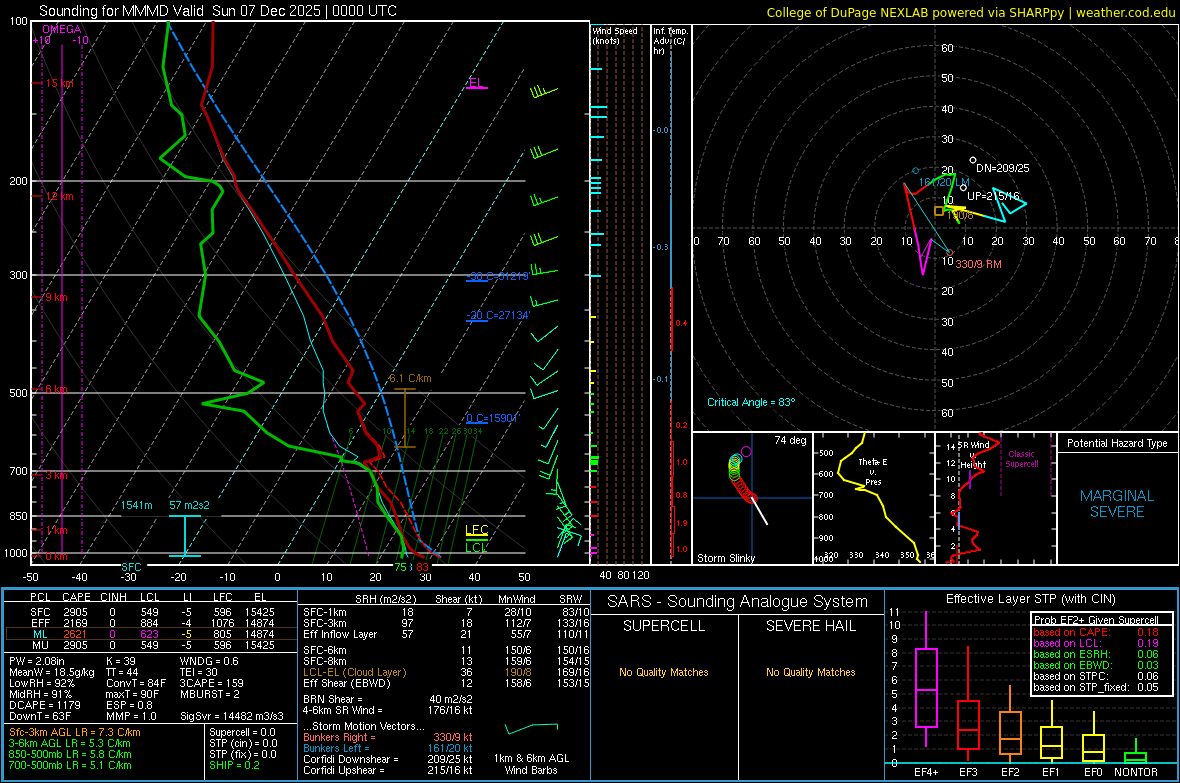This screenshot has height=783, width=1180.
Task: Click the 'Theta-E v. Pres' plot label
Action: tap(873, 471)
